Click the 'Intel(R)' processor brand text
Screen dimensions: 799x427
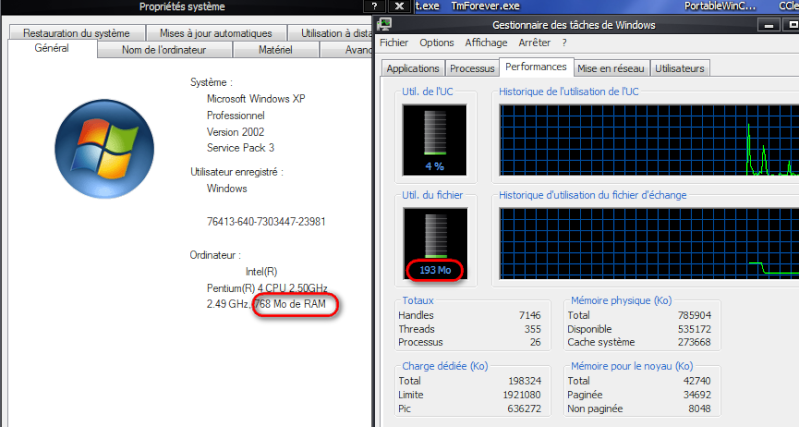pos(261,272)
